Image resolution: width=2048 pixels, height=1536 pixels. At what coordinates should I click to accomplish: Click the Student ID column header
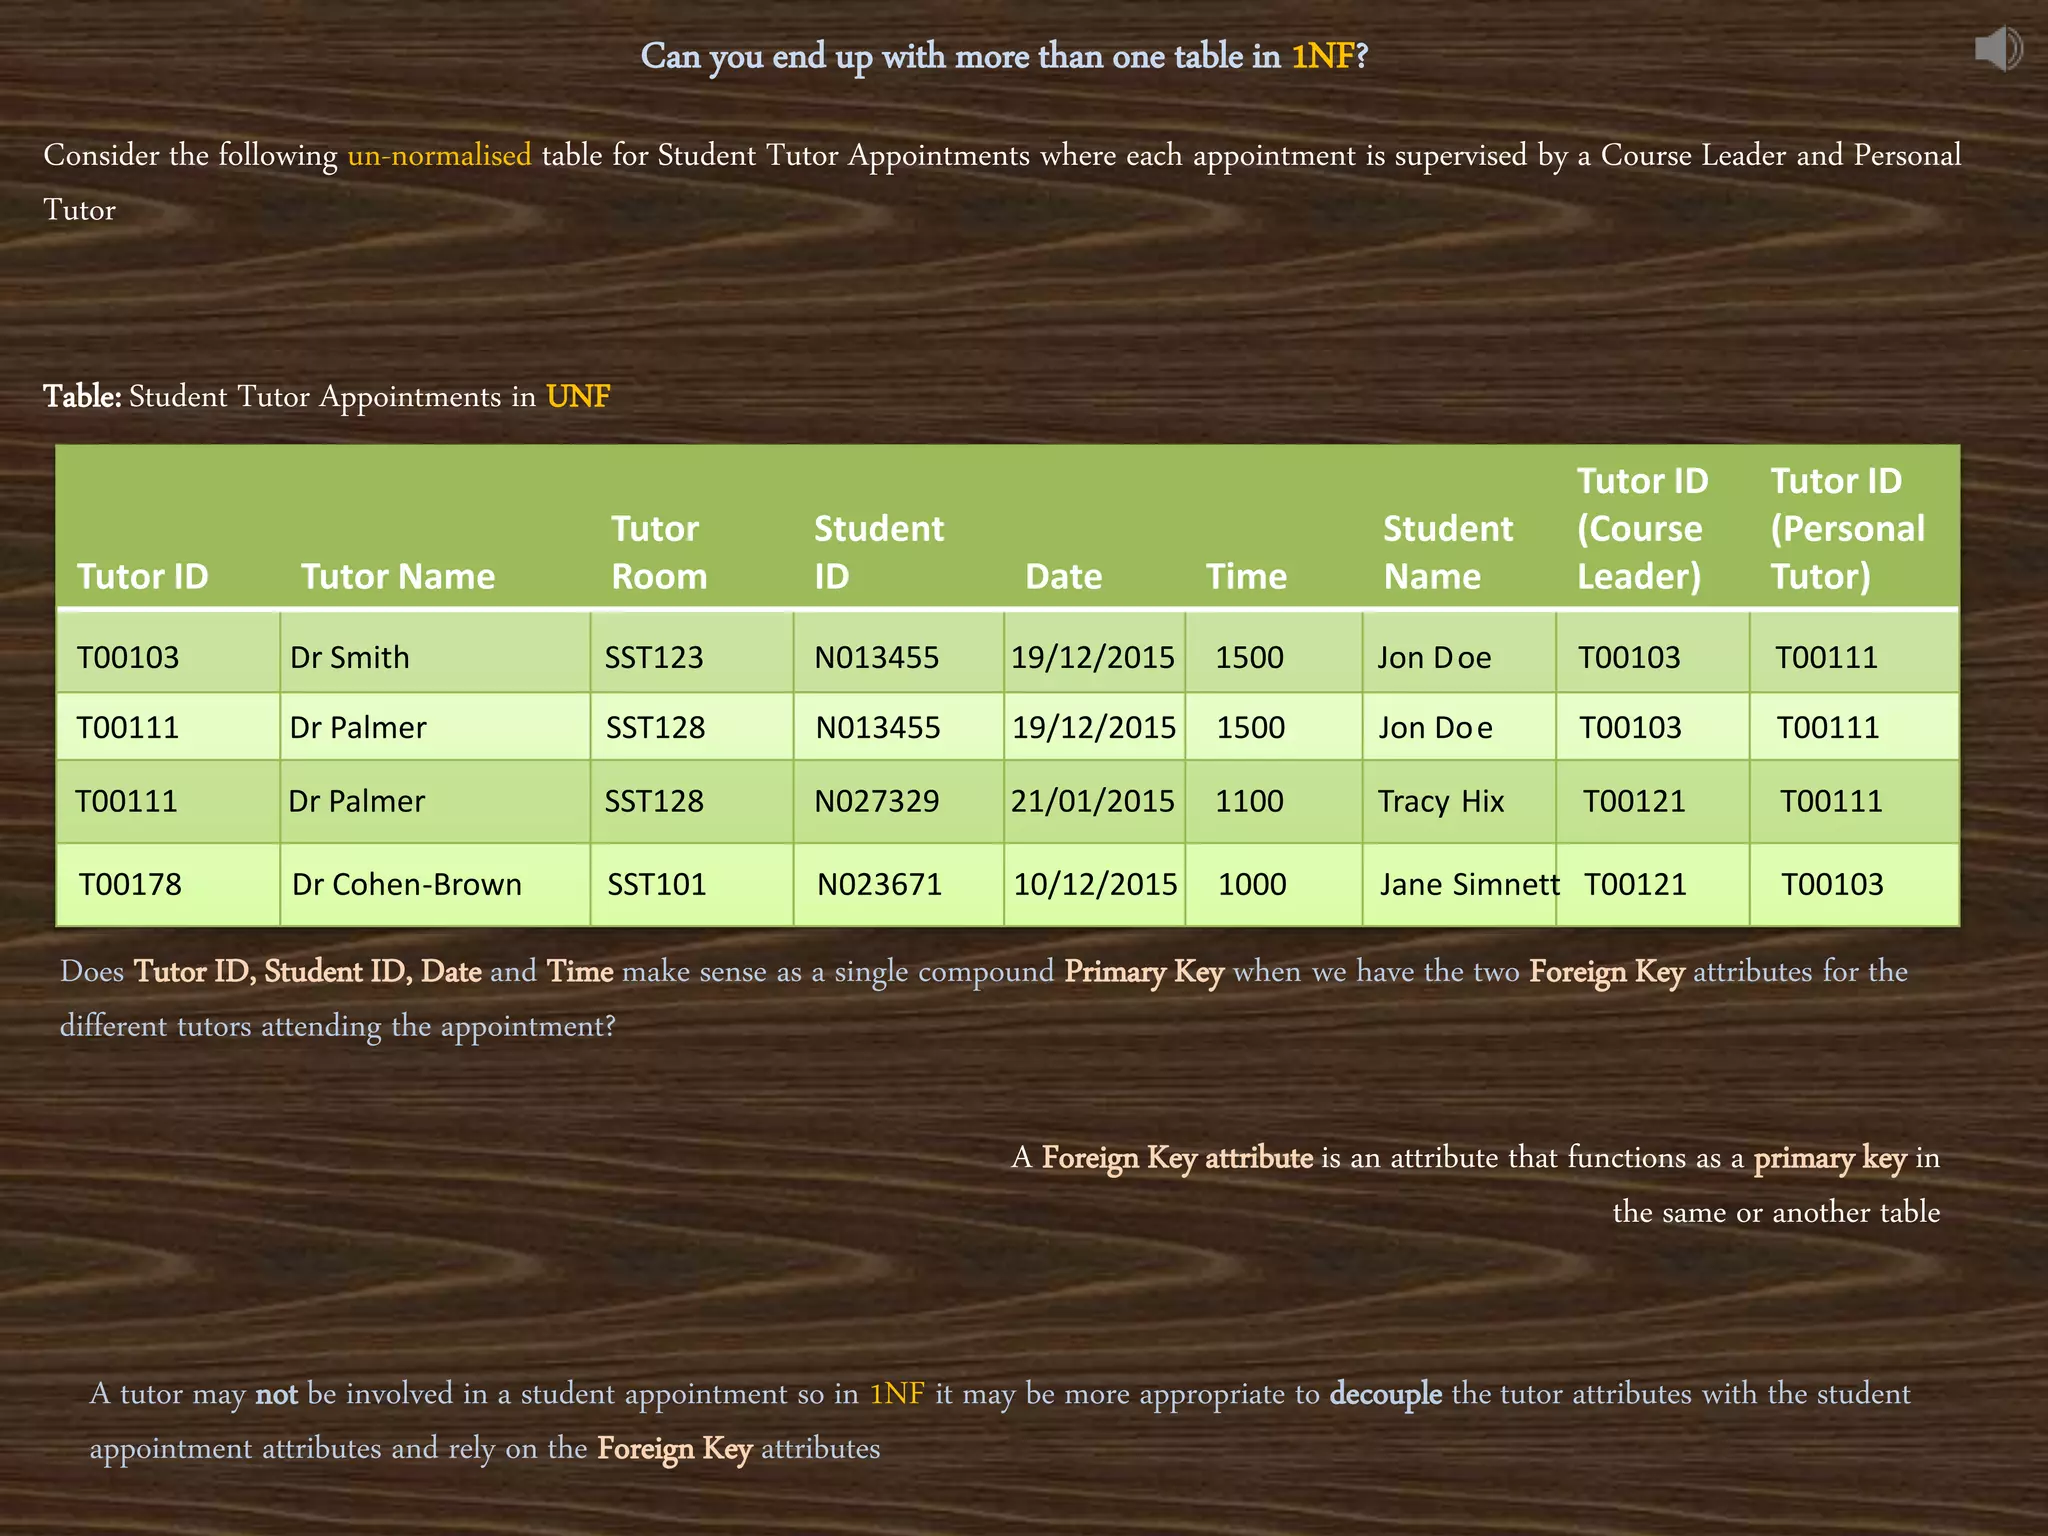click(x=878, y=552)
